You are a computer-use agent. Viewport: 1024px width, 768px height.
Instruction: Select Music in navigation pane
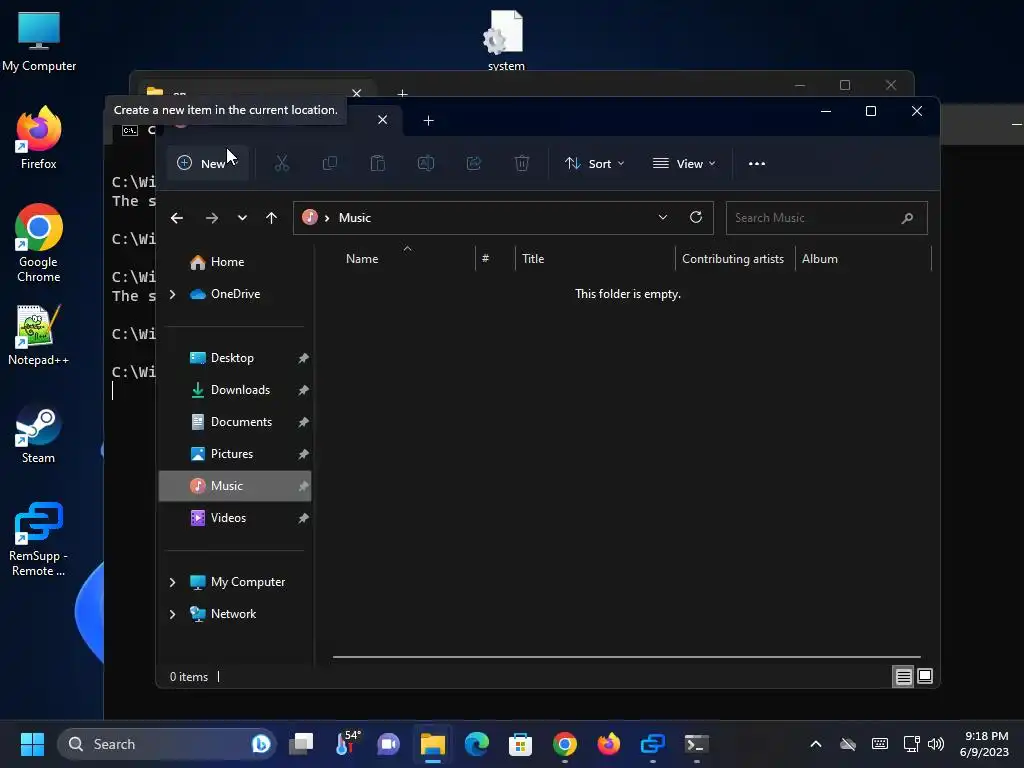(x=234, y=486)
